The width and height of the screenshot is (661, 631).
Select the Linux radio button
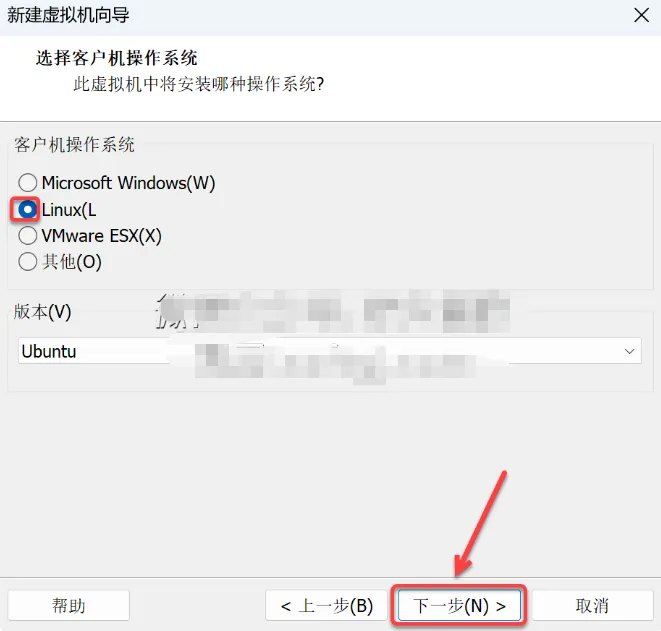point(27,209)
